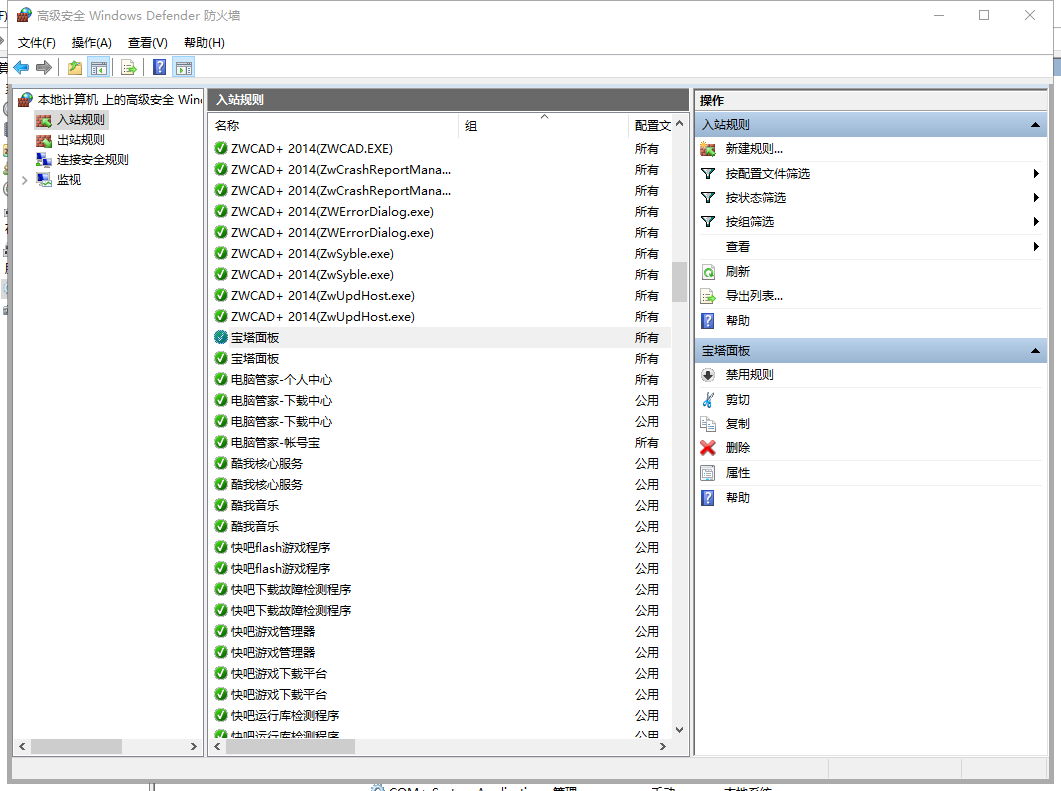
Task: Select the first 快吧游戏下载平台 rule
Action: pos(441,673)
